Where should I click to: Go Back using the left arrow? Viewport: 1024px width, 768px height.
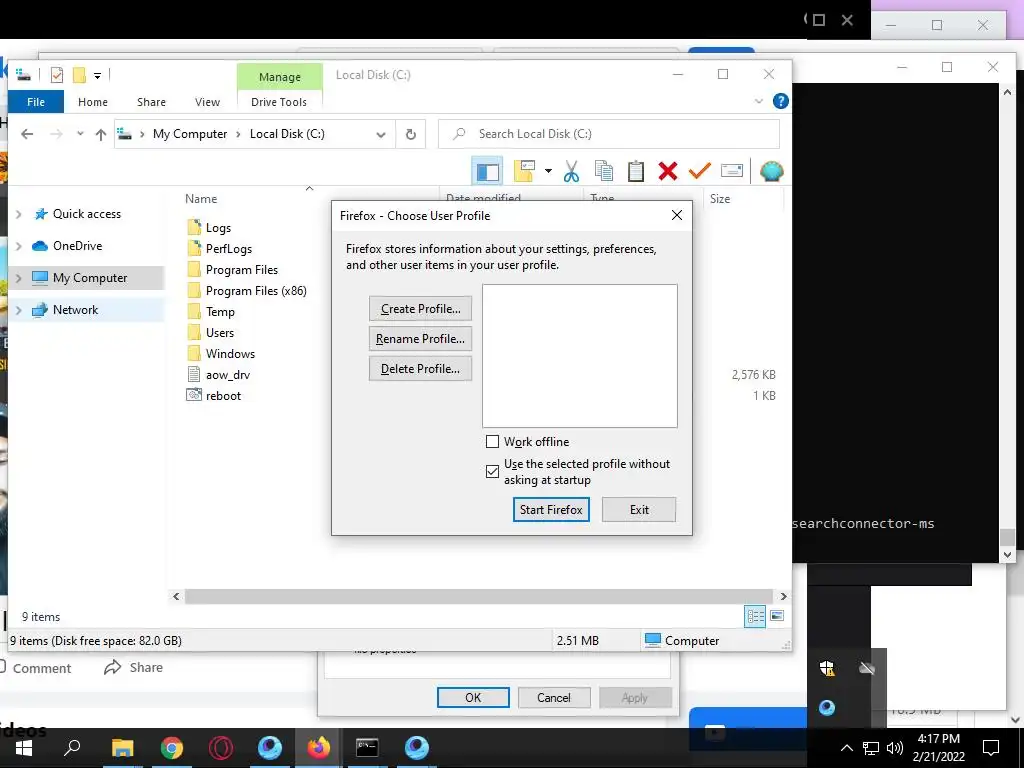(x=27, y=134)
